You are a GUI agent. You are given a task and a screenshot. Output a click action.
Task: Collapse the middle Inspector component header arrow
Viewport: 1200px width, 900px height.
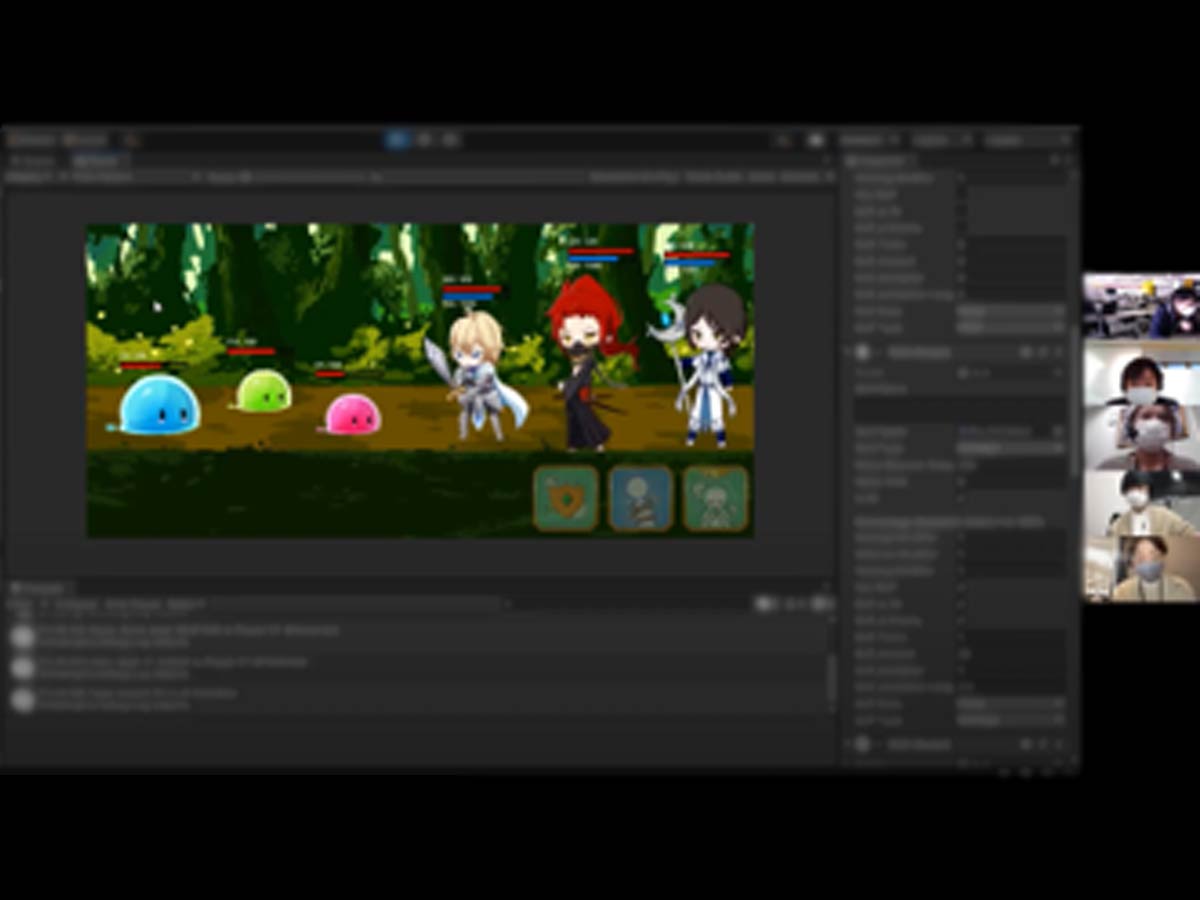click(x=849, y=352)
